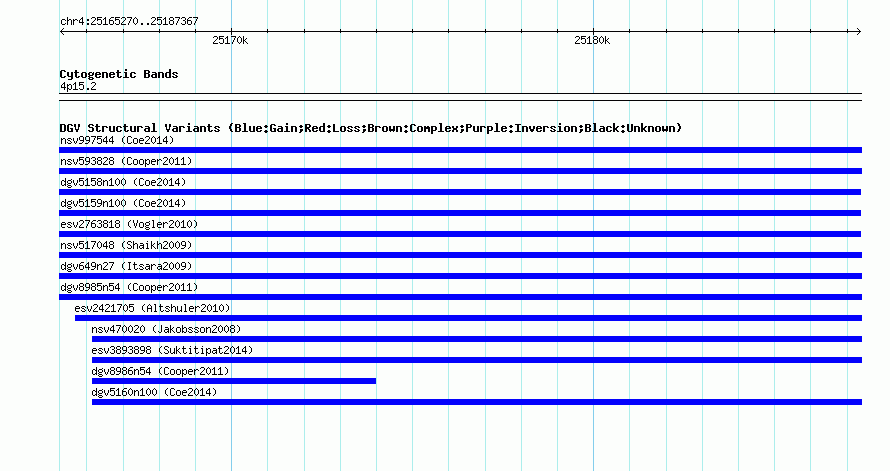Click blue bar under nsv517048
The width and height of the screenshot is (890, 471).
(460, 255)
